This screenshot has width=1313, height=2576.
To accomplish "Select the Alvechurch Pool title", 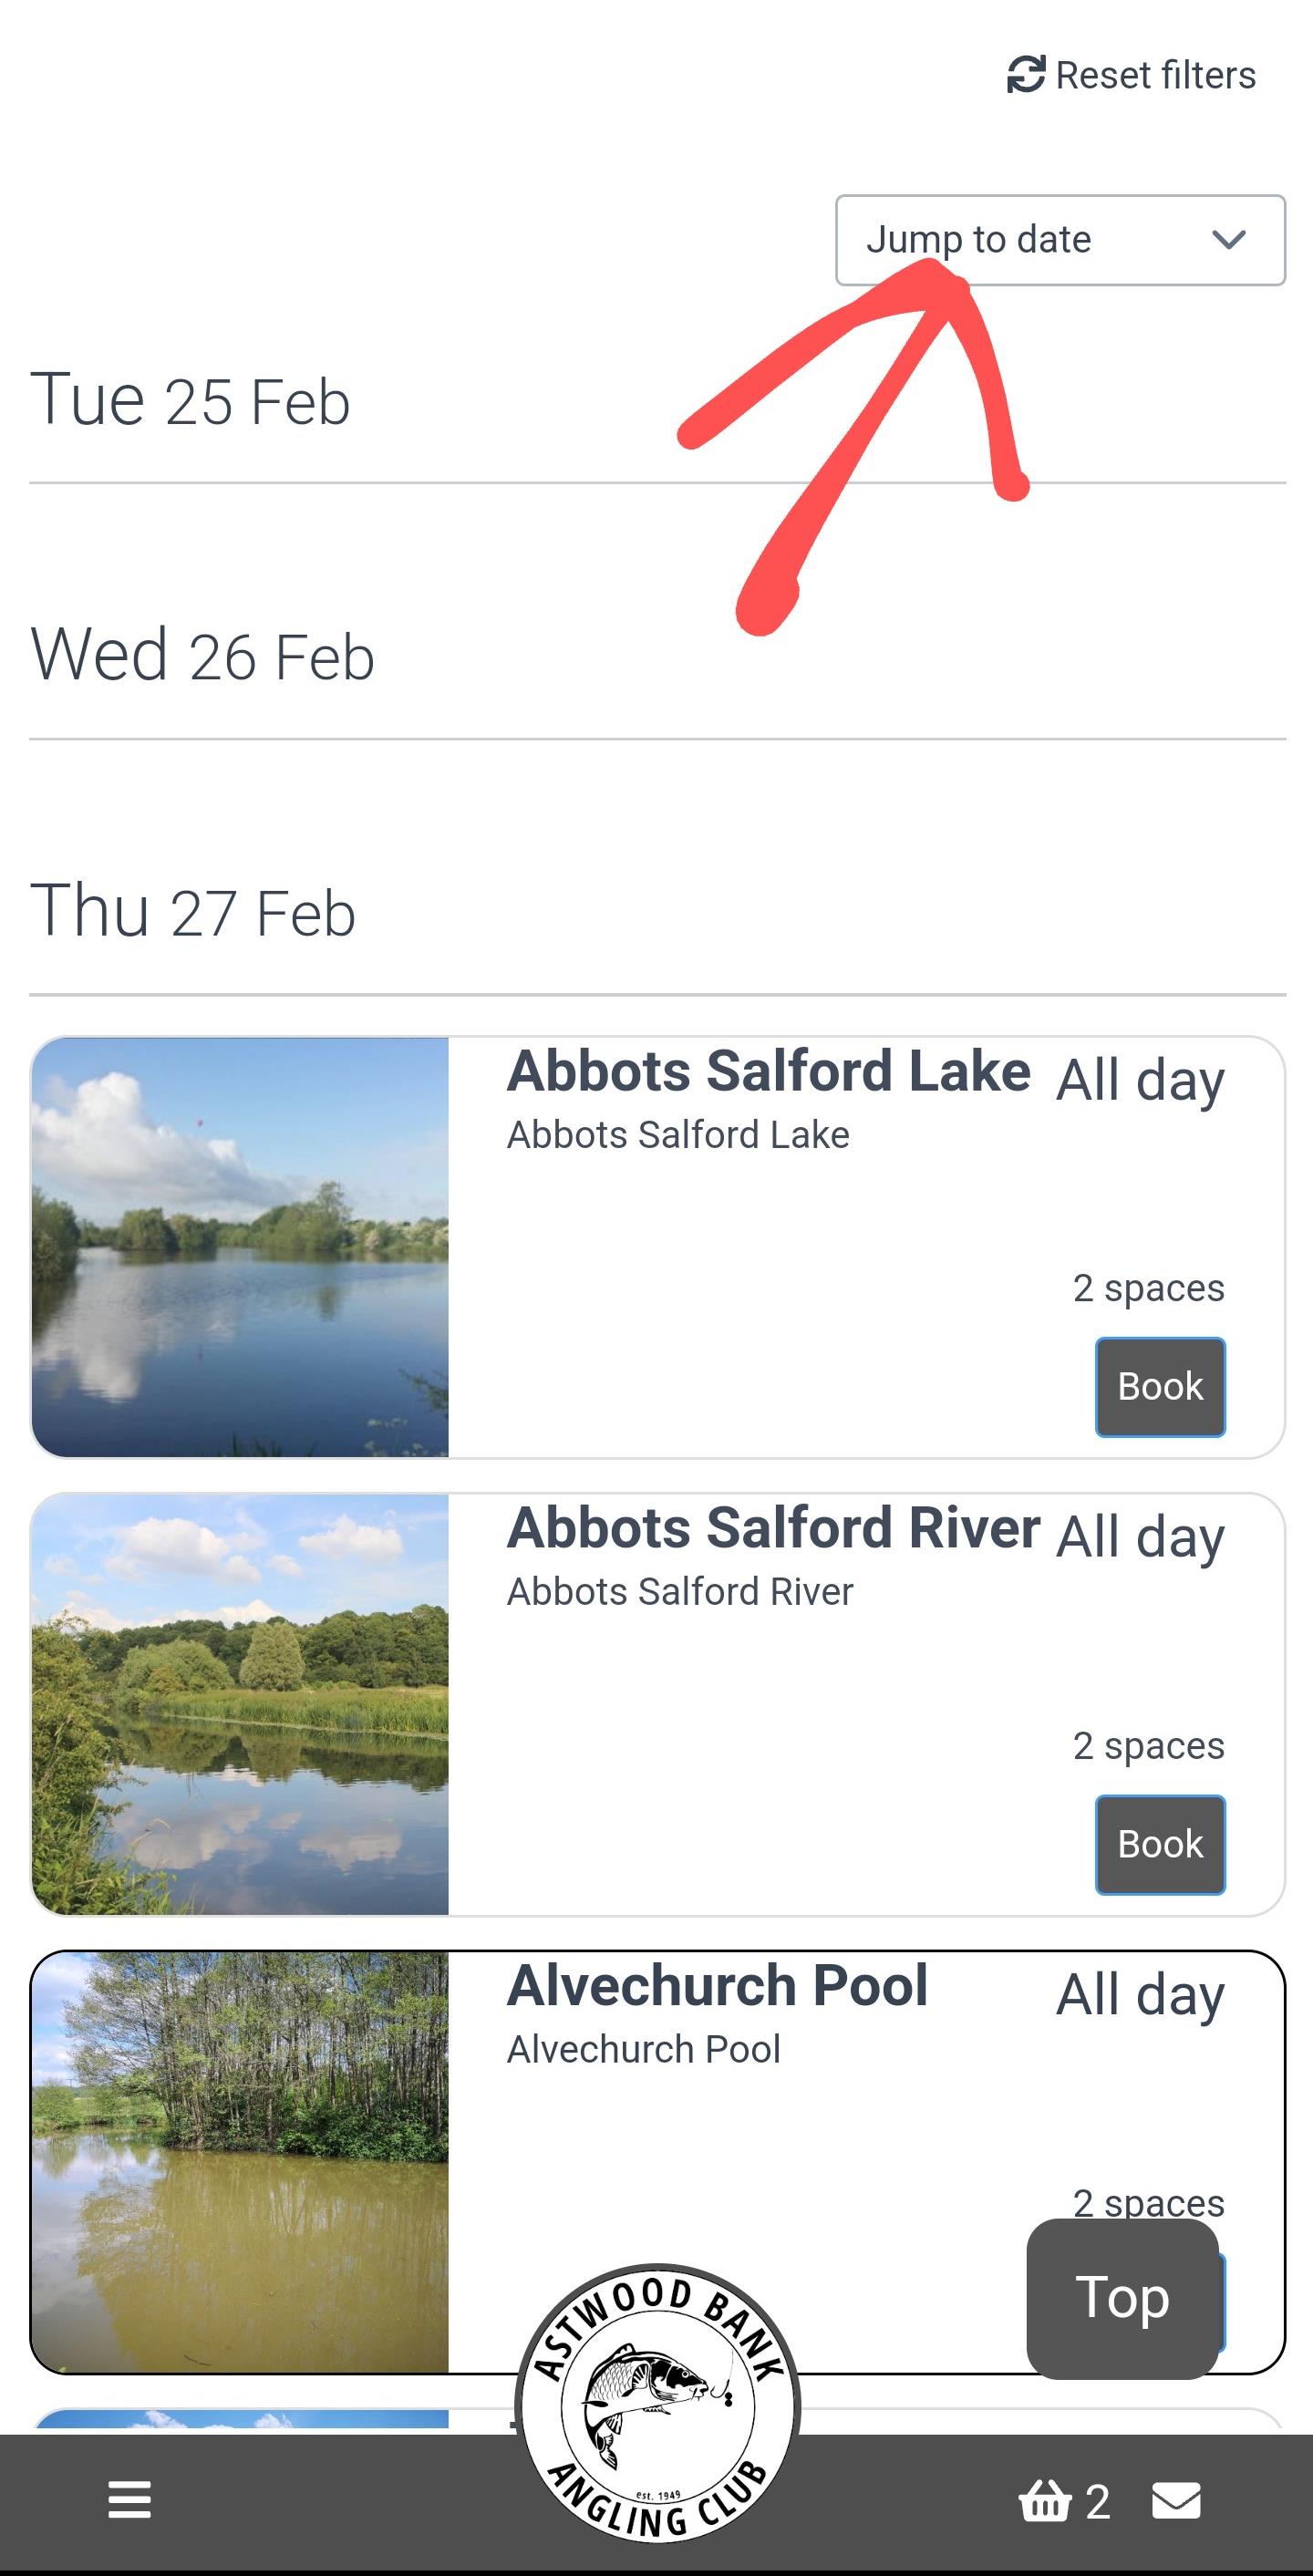I will (x=717, y=1985).
